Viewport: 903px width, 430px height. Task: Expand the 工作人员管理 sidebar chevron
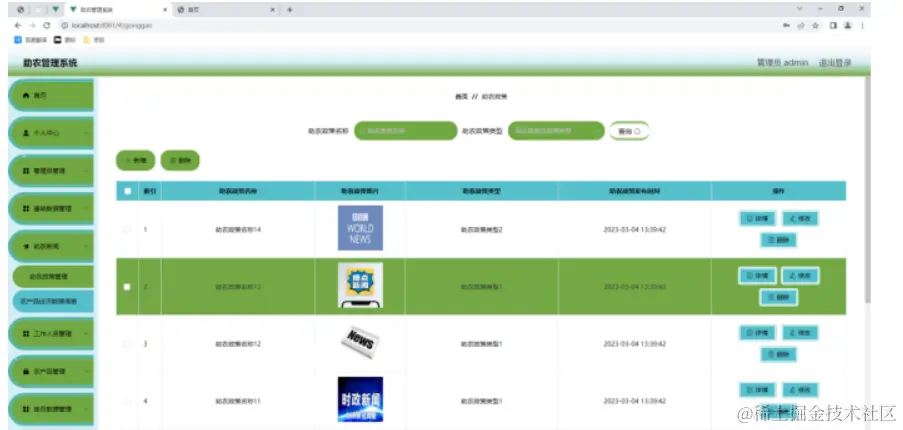click(86, 334)
